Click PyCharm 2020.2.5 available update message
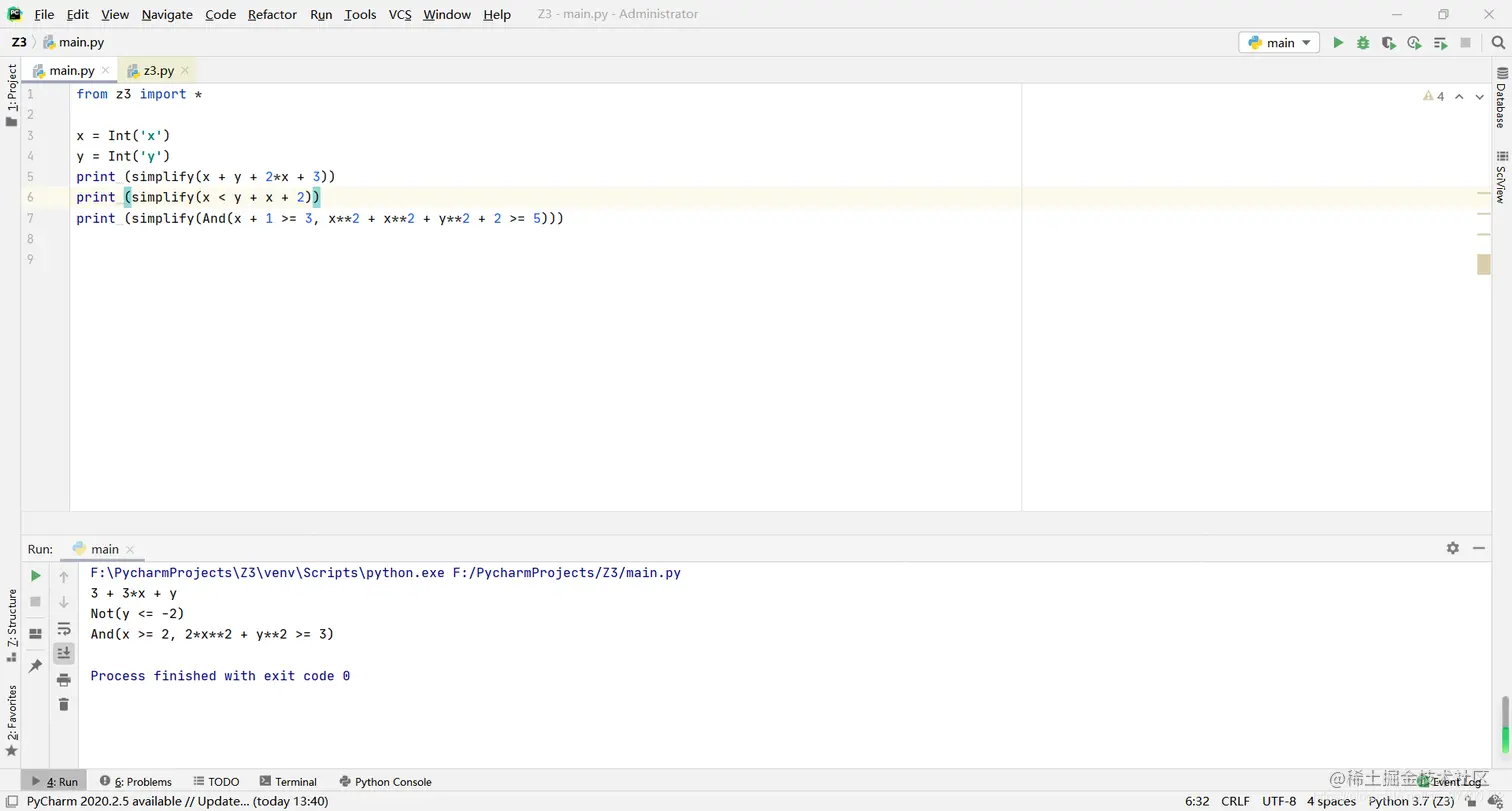Screen dimensions: 1512x811 coord(177,801)
